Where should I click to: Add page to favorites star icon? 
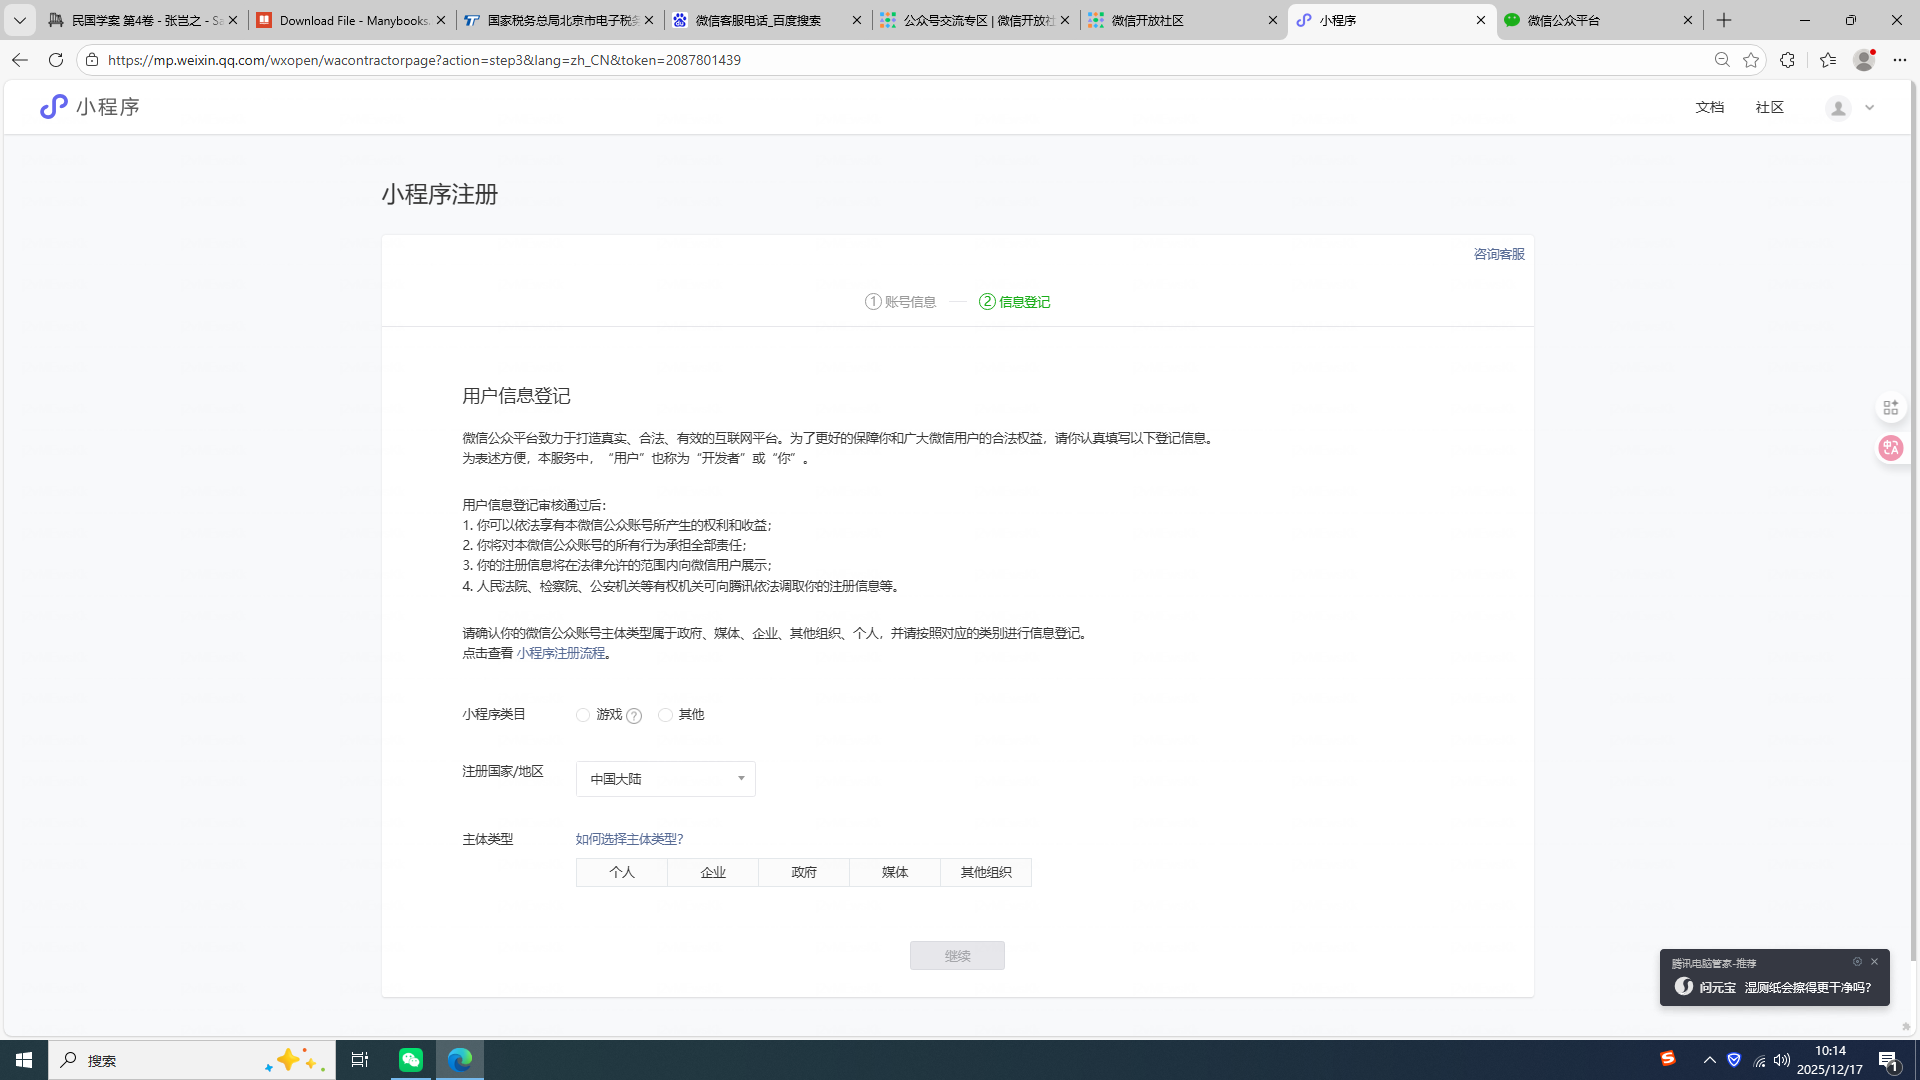[x=1751, y=60]
